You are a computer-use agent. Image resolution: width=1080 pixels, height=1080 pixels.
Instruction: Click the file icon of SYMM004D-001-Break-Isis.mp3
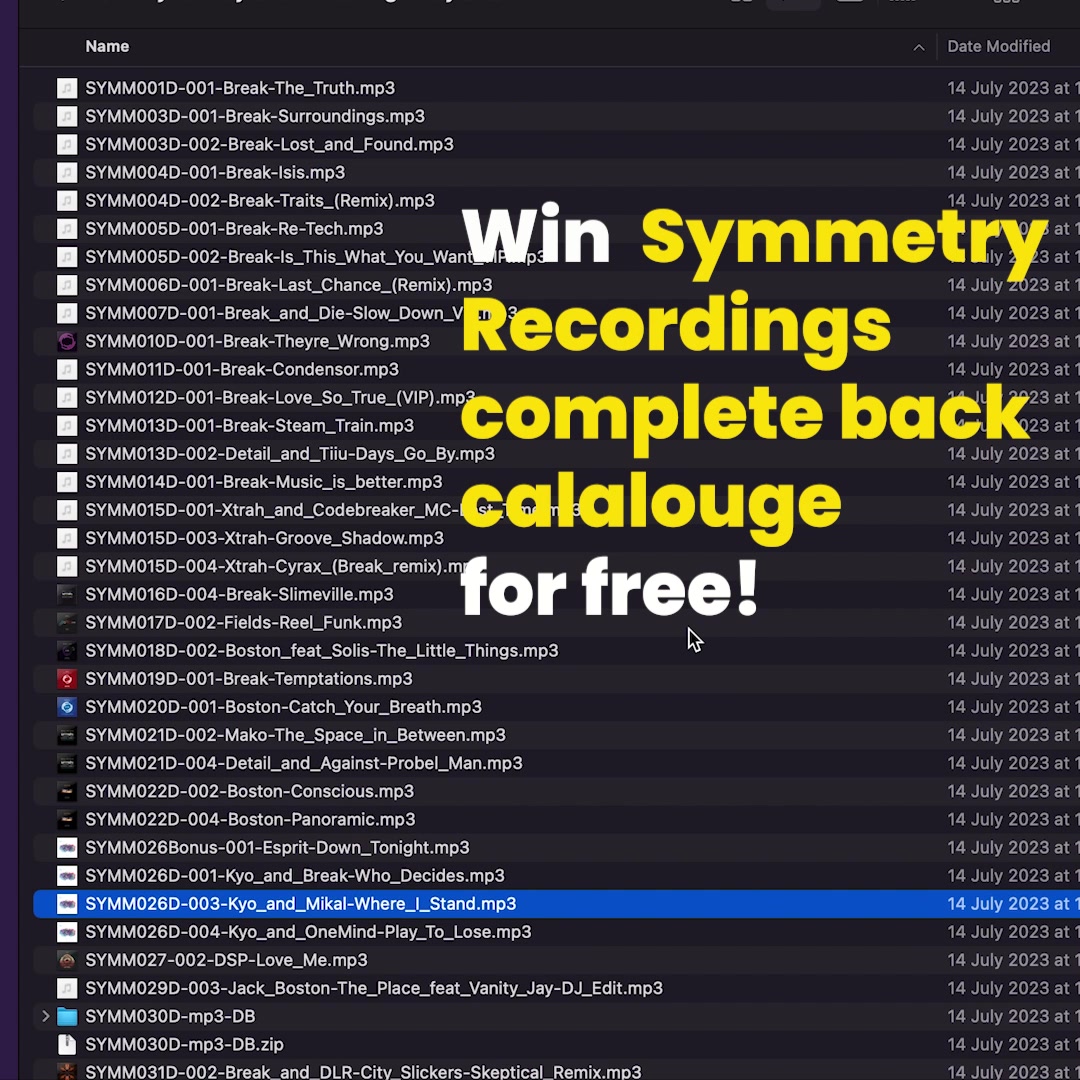tap(67, 173)
